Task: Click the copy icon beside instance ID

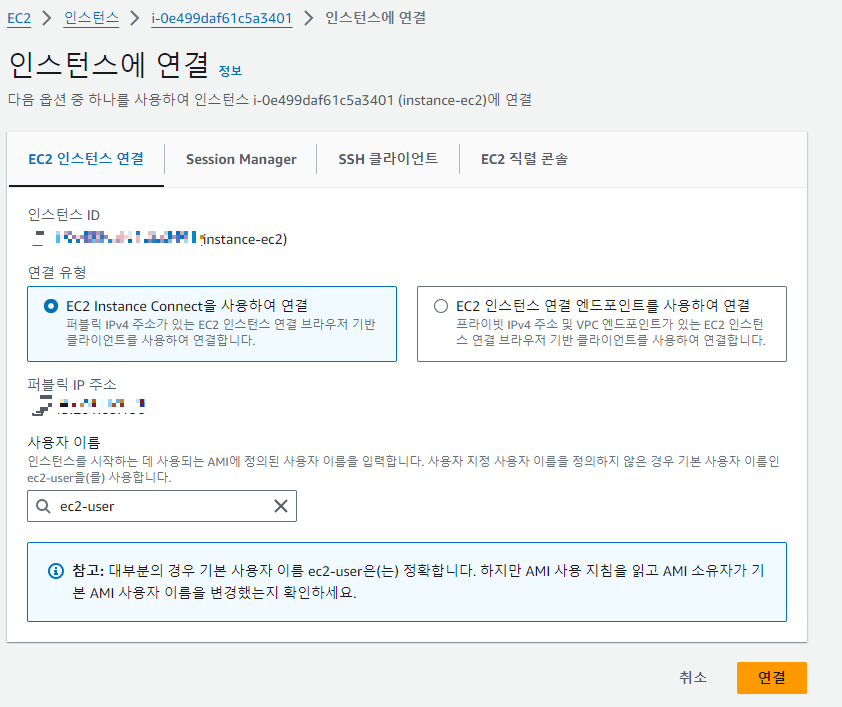Action: coord(38,238)
